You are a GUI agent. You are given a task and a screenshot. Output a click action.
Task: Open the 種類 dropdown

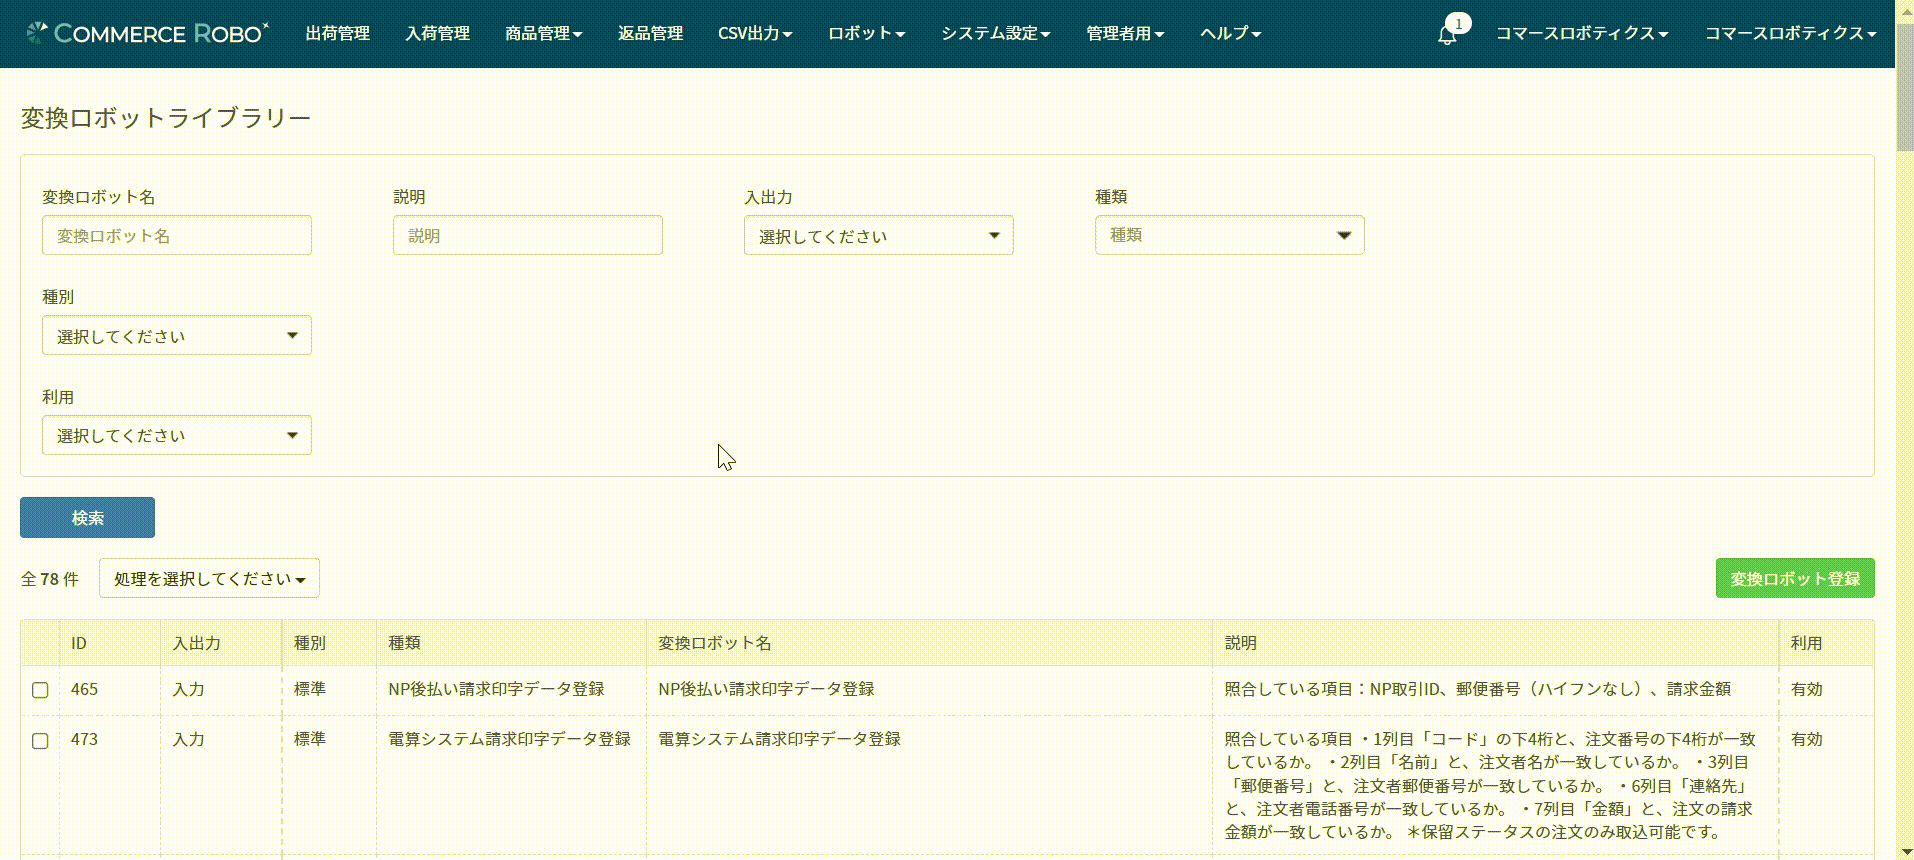[1229, 235]
